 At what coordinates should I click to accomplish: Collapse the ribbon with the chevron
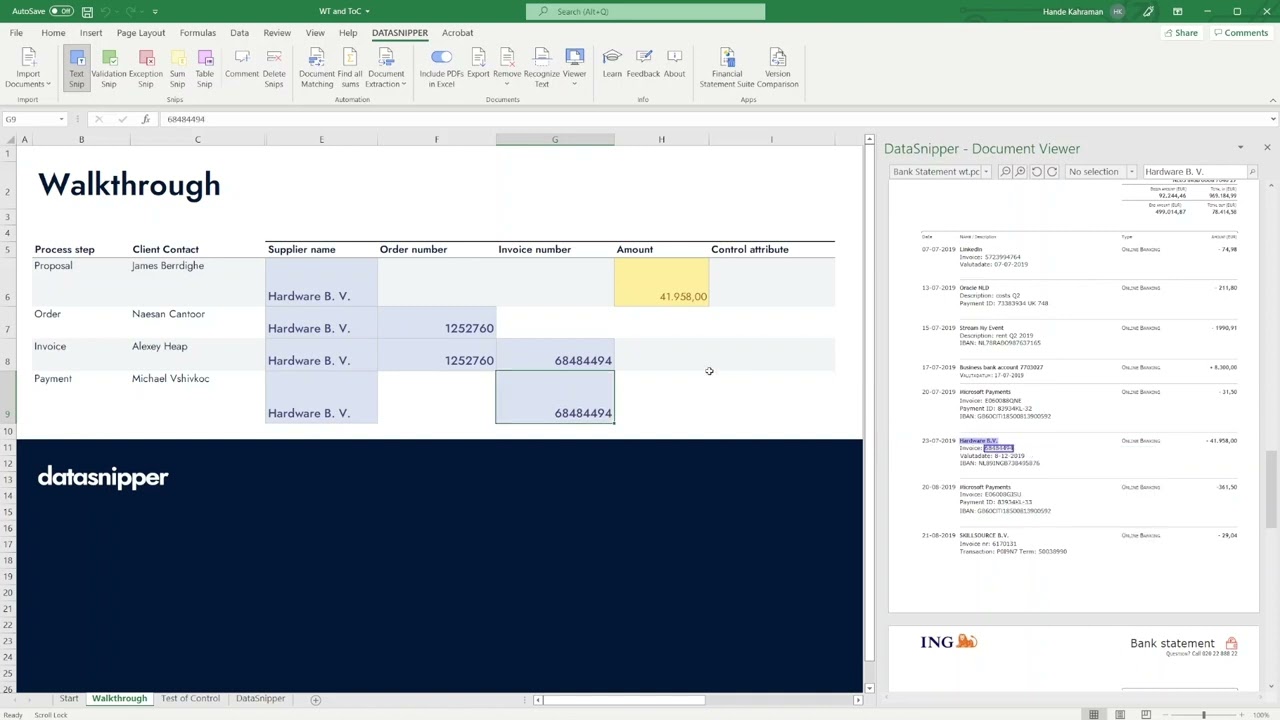(x=1272, y=100)
